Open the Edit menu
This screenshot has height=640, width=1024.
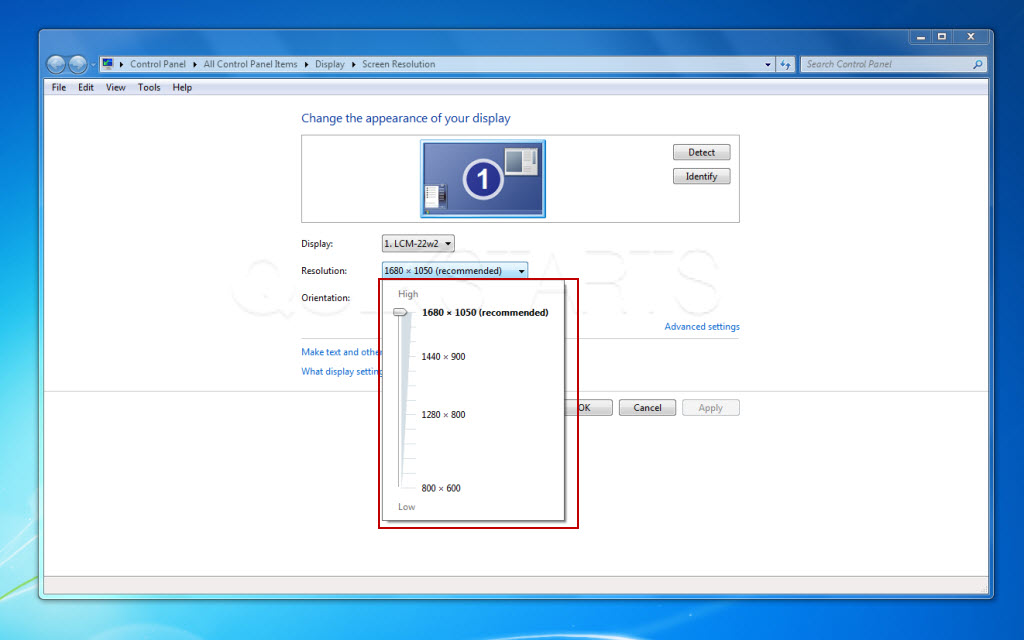(x=86, y=88)
